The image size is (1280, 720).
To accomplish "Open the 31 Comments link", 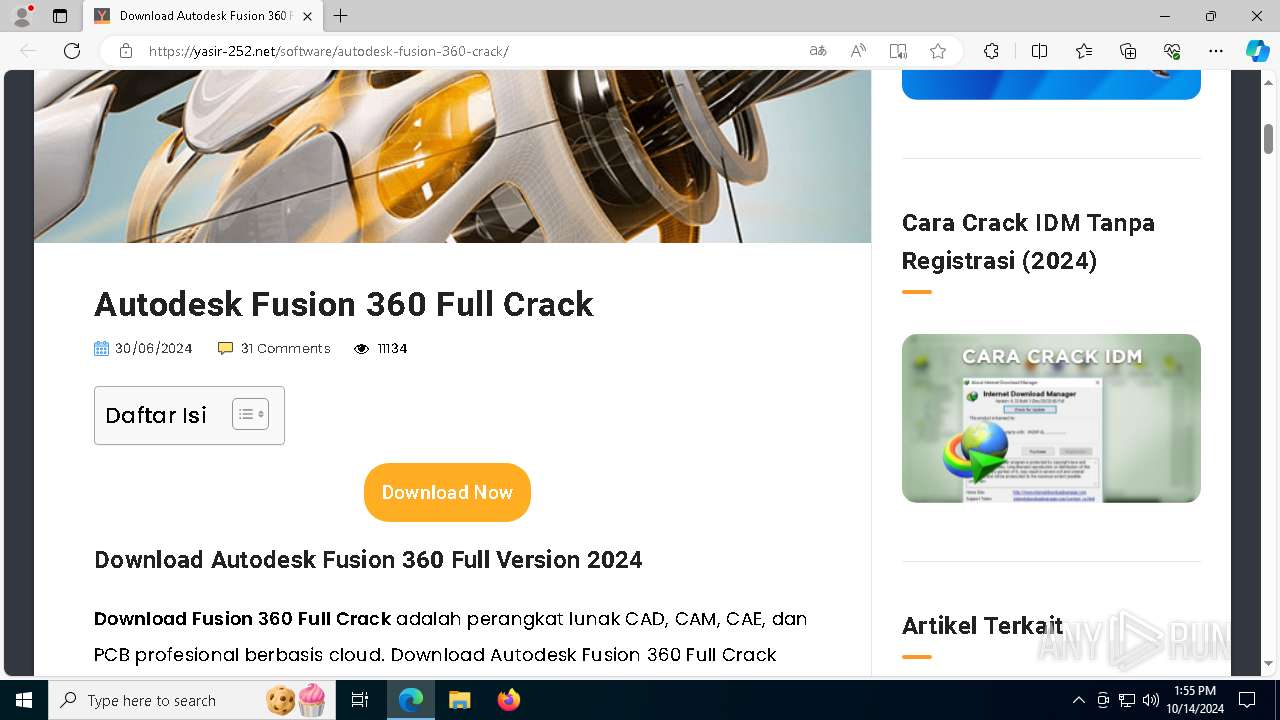I will point(285,348).
